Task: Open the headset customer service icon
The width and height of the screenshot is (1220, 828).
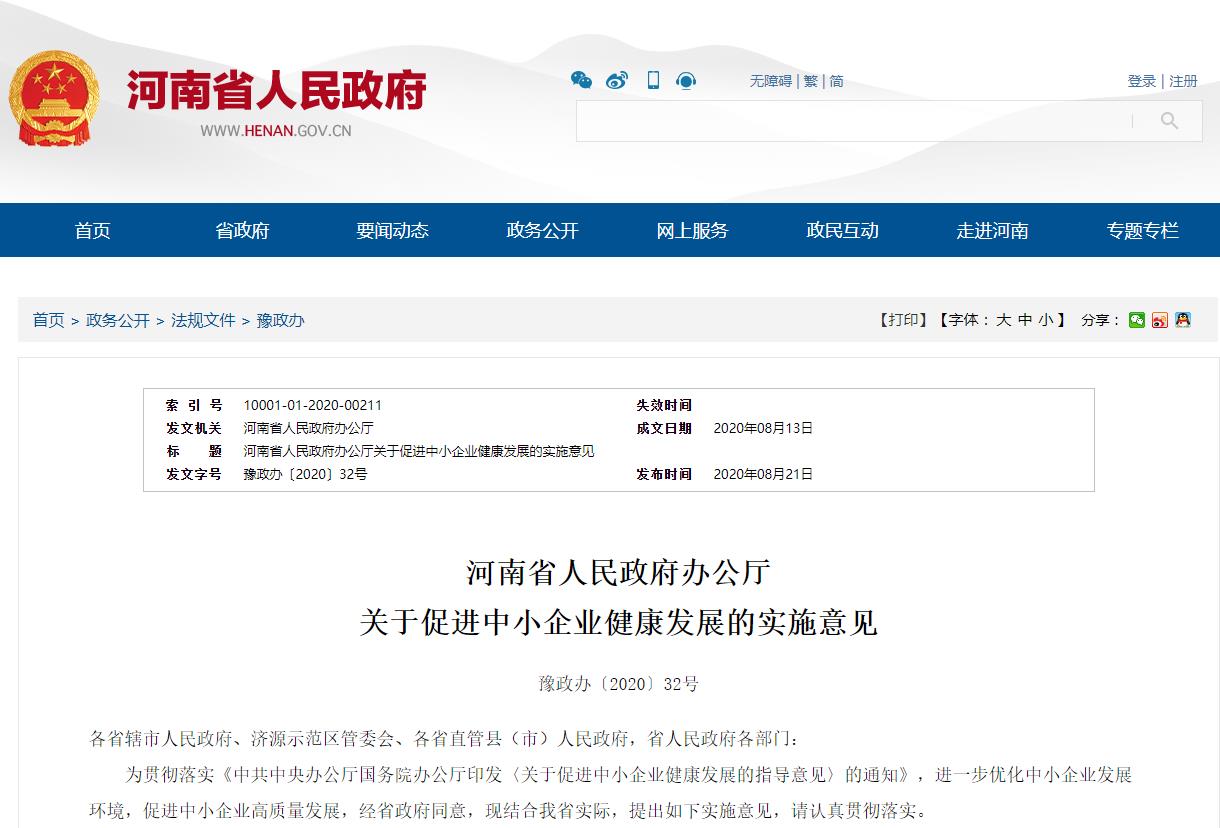Action: [686, 80]
